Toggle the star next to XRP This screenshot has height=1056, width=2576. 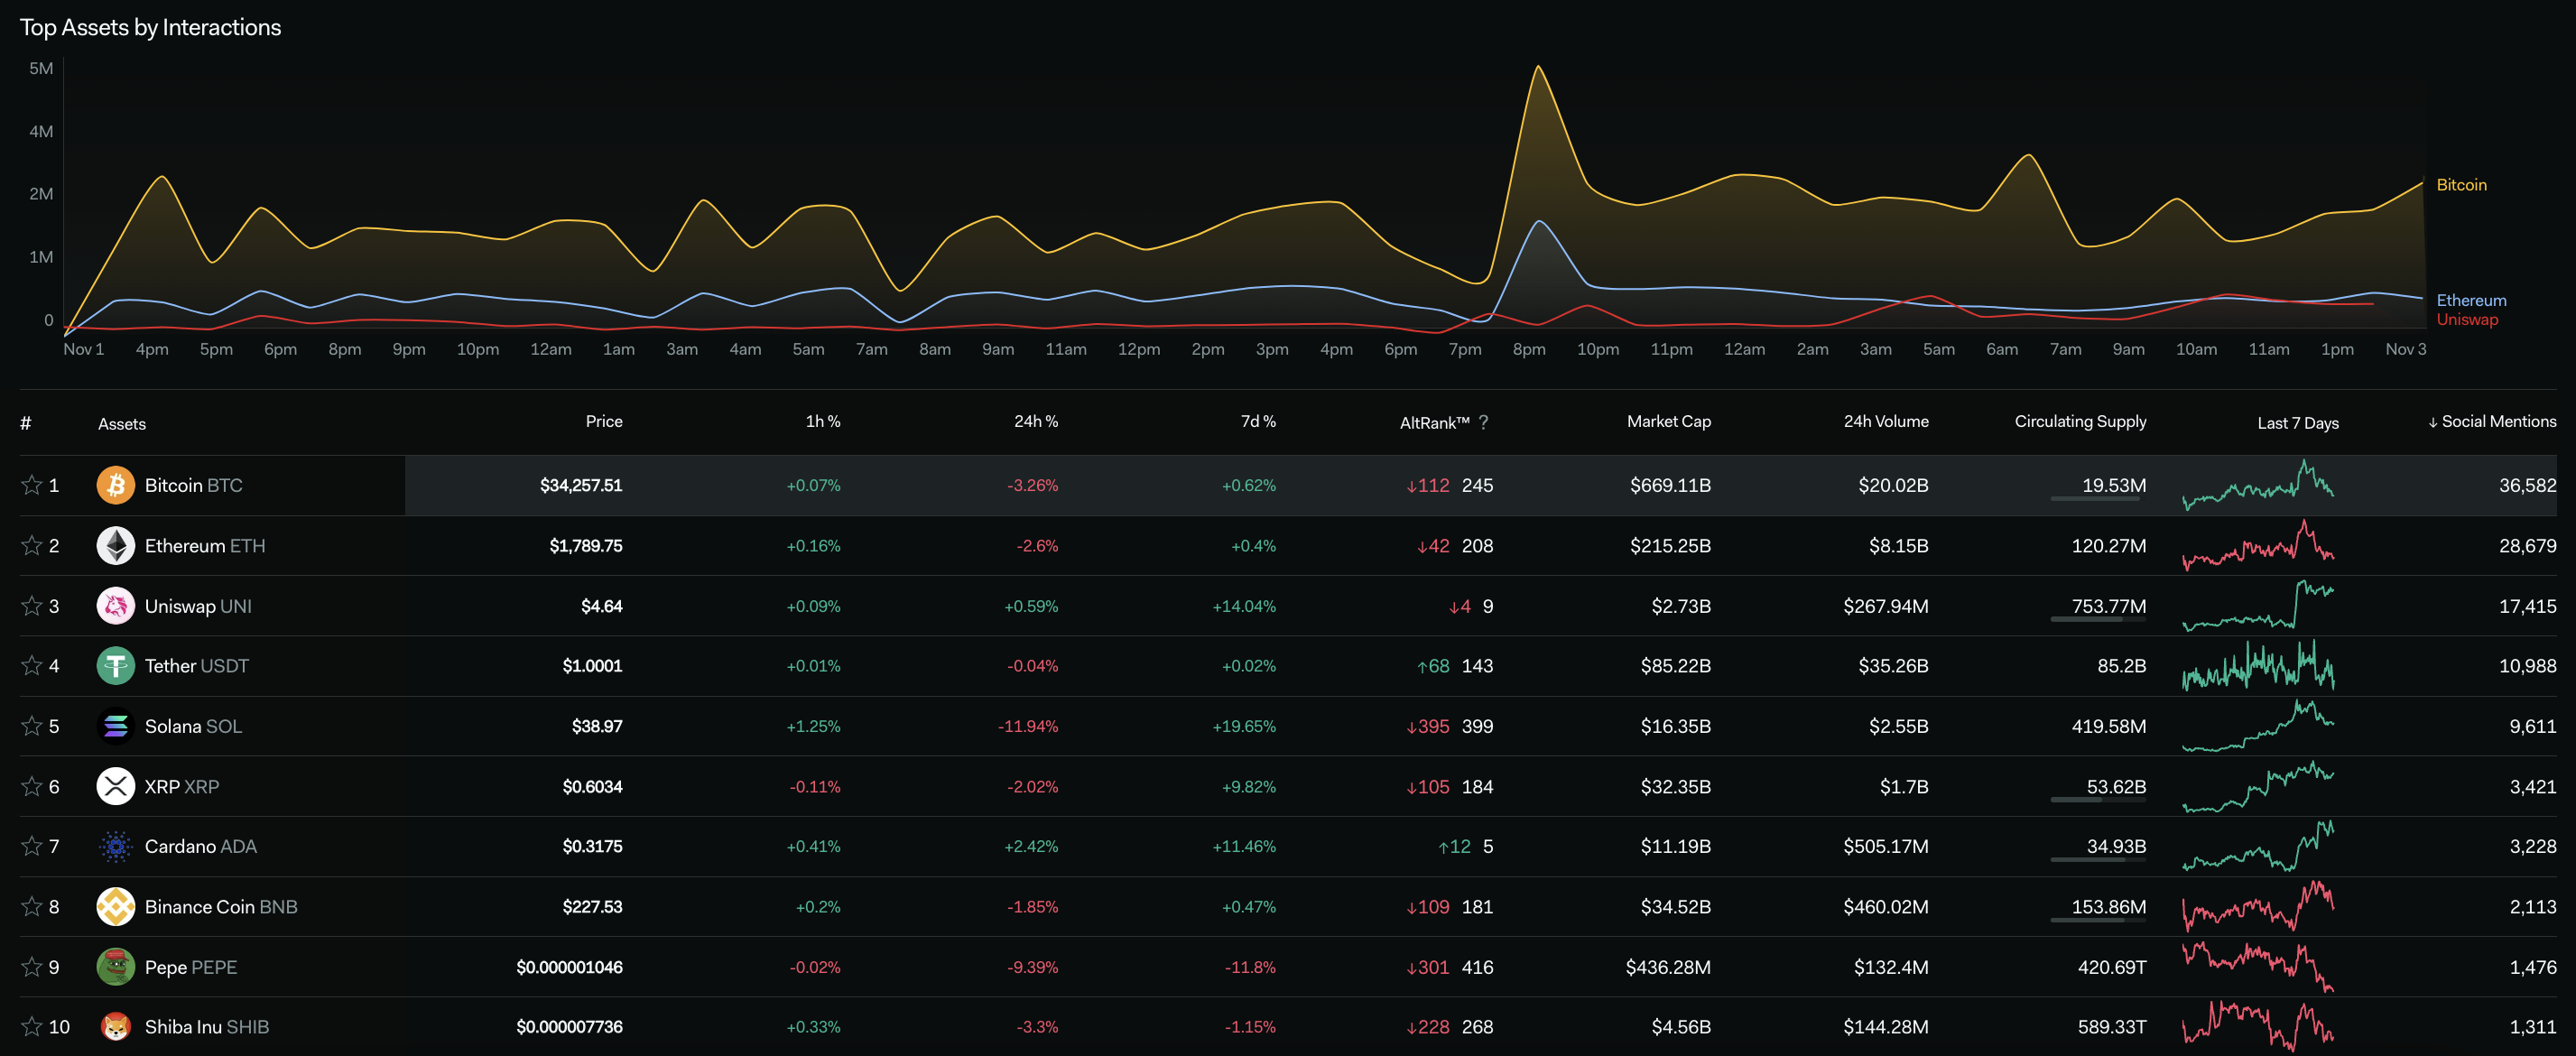click(x=32, y=787)
